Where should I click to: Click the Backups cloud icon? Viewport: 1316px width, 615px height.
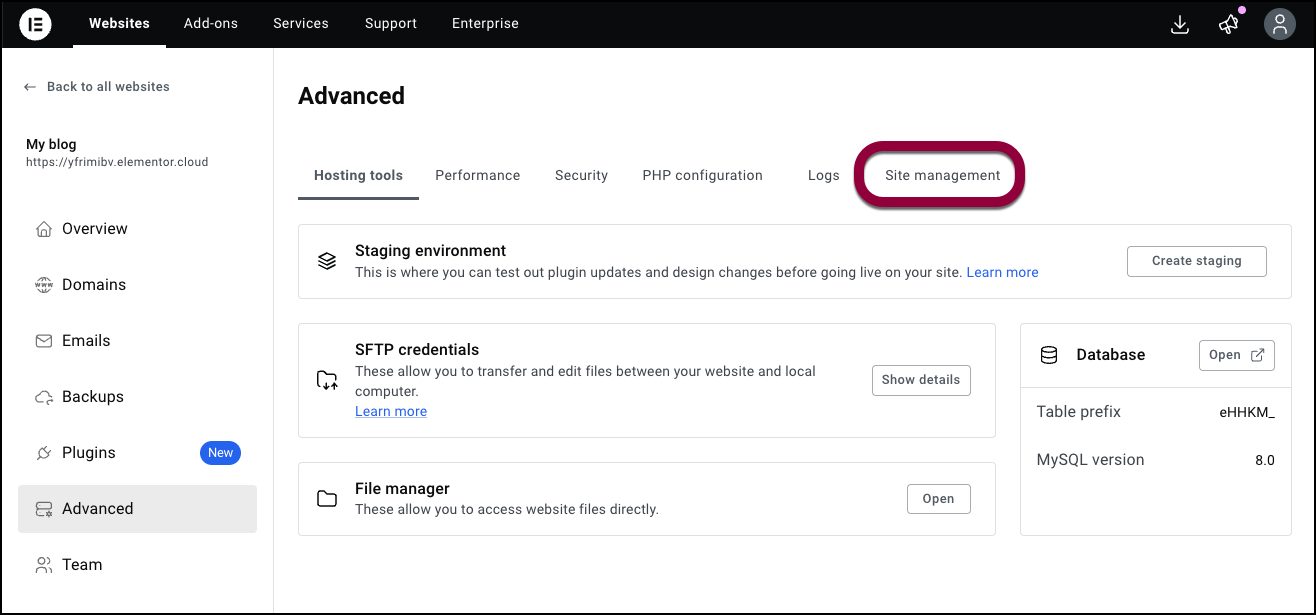44,397
